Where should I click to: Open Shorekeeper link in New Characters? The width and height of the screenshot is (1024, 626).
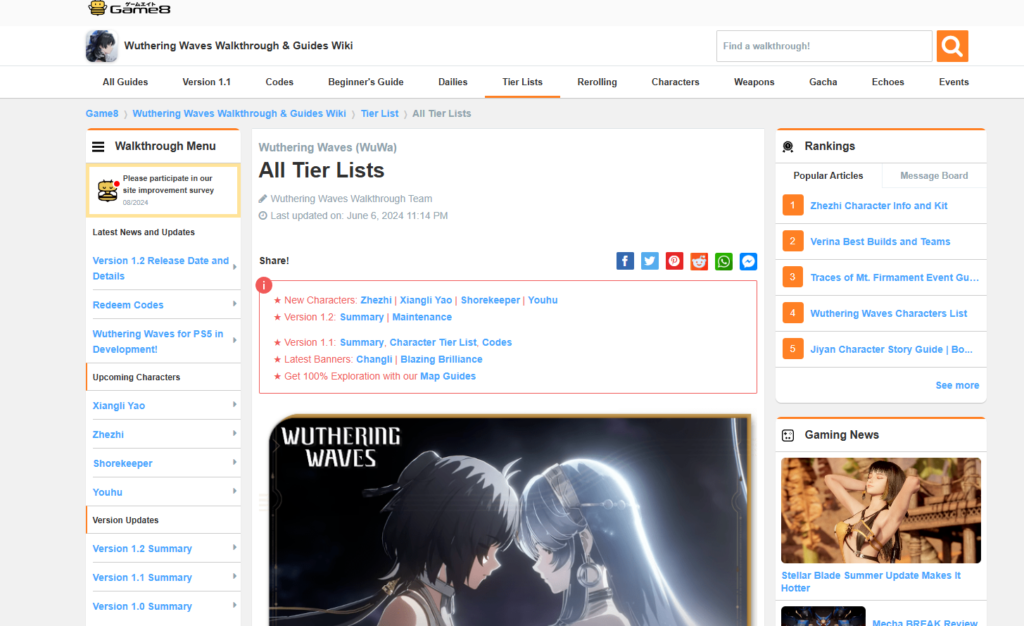click(490, 300)
